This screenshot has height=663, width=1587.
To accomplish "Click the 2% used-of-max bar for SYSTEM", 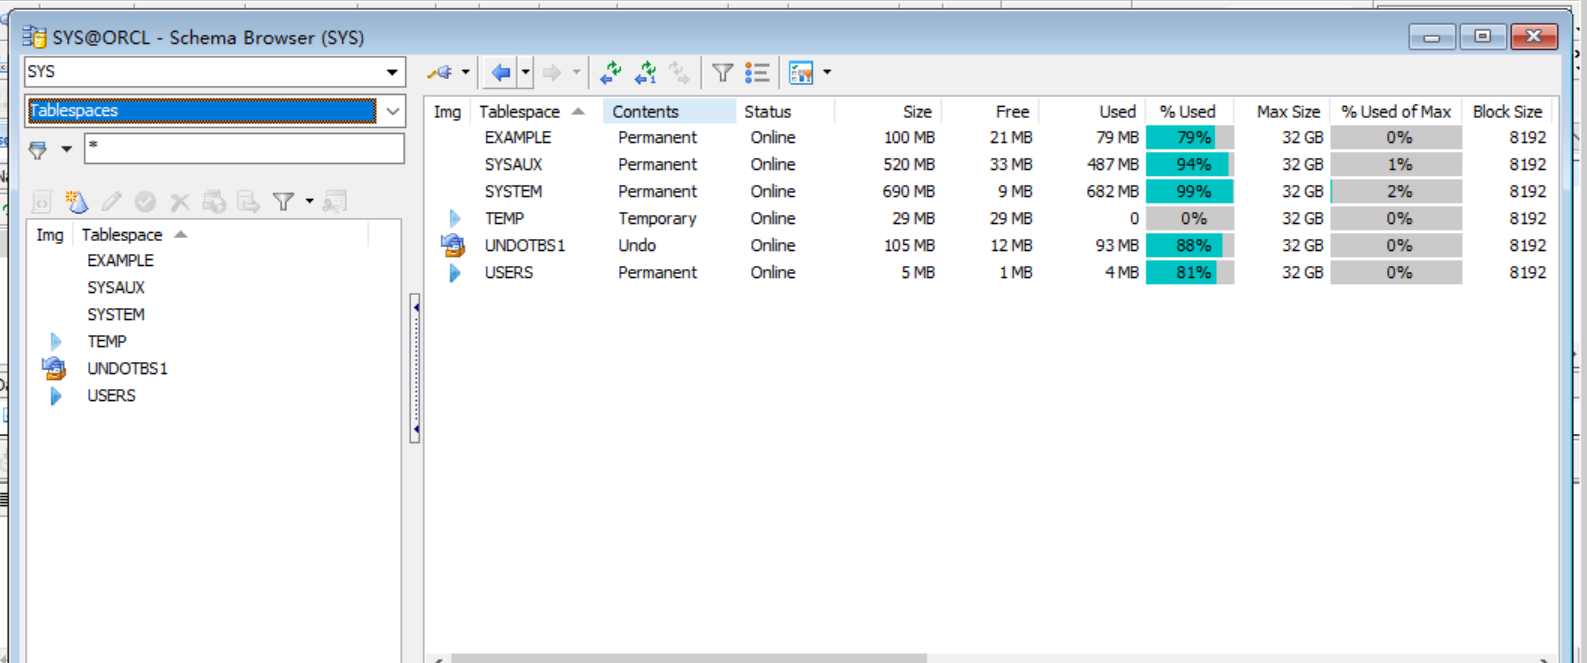I will pos(1396,192).
